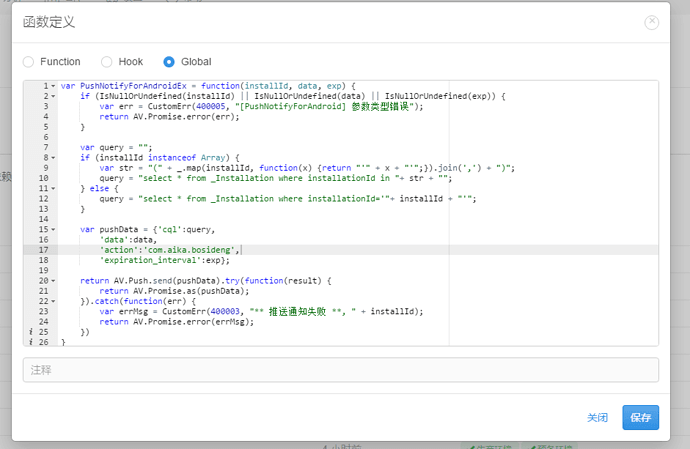Click 'return AV.Promise.error(err);' on line 4
The height and width of the screenshot is (449, 690).
[169, 117]
